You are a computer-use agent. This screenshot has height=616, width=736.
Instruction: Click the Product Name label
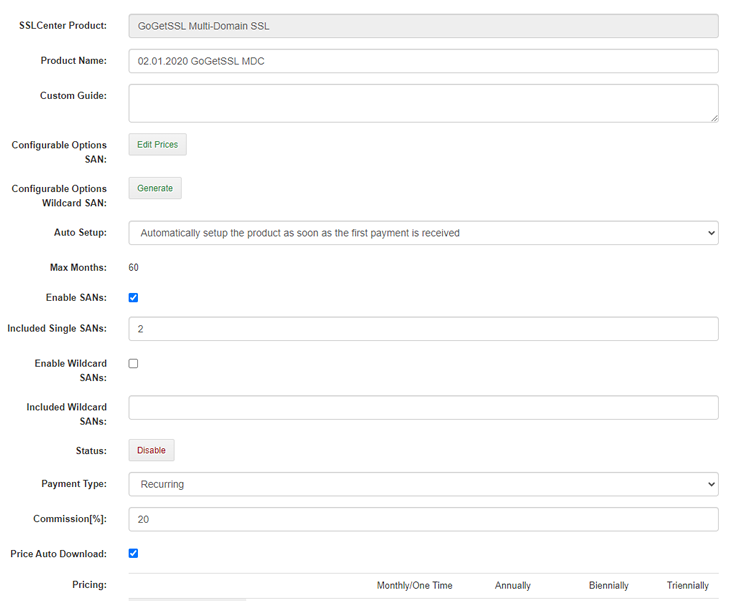74,61
